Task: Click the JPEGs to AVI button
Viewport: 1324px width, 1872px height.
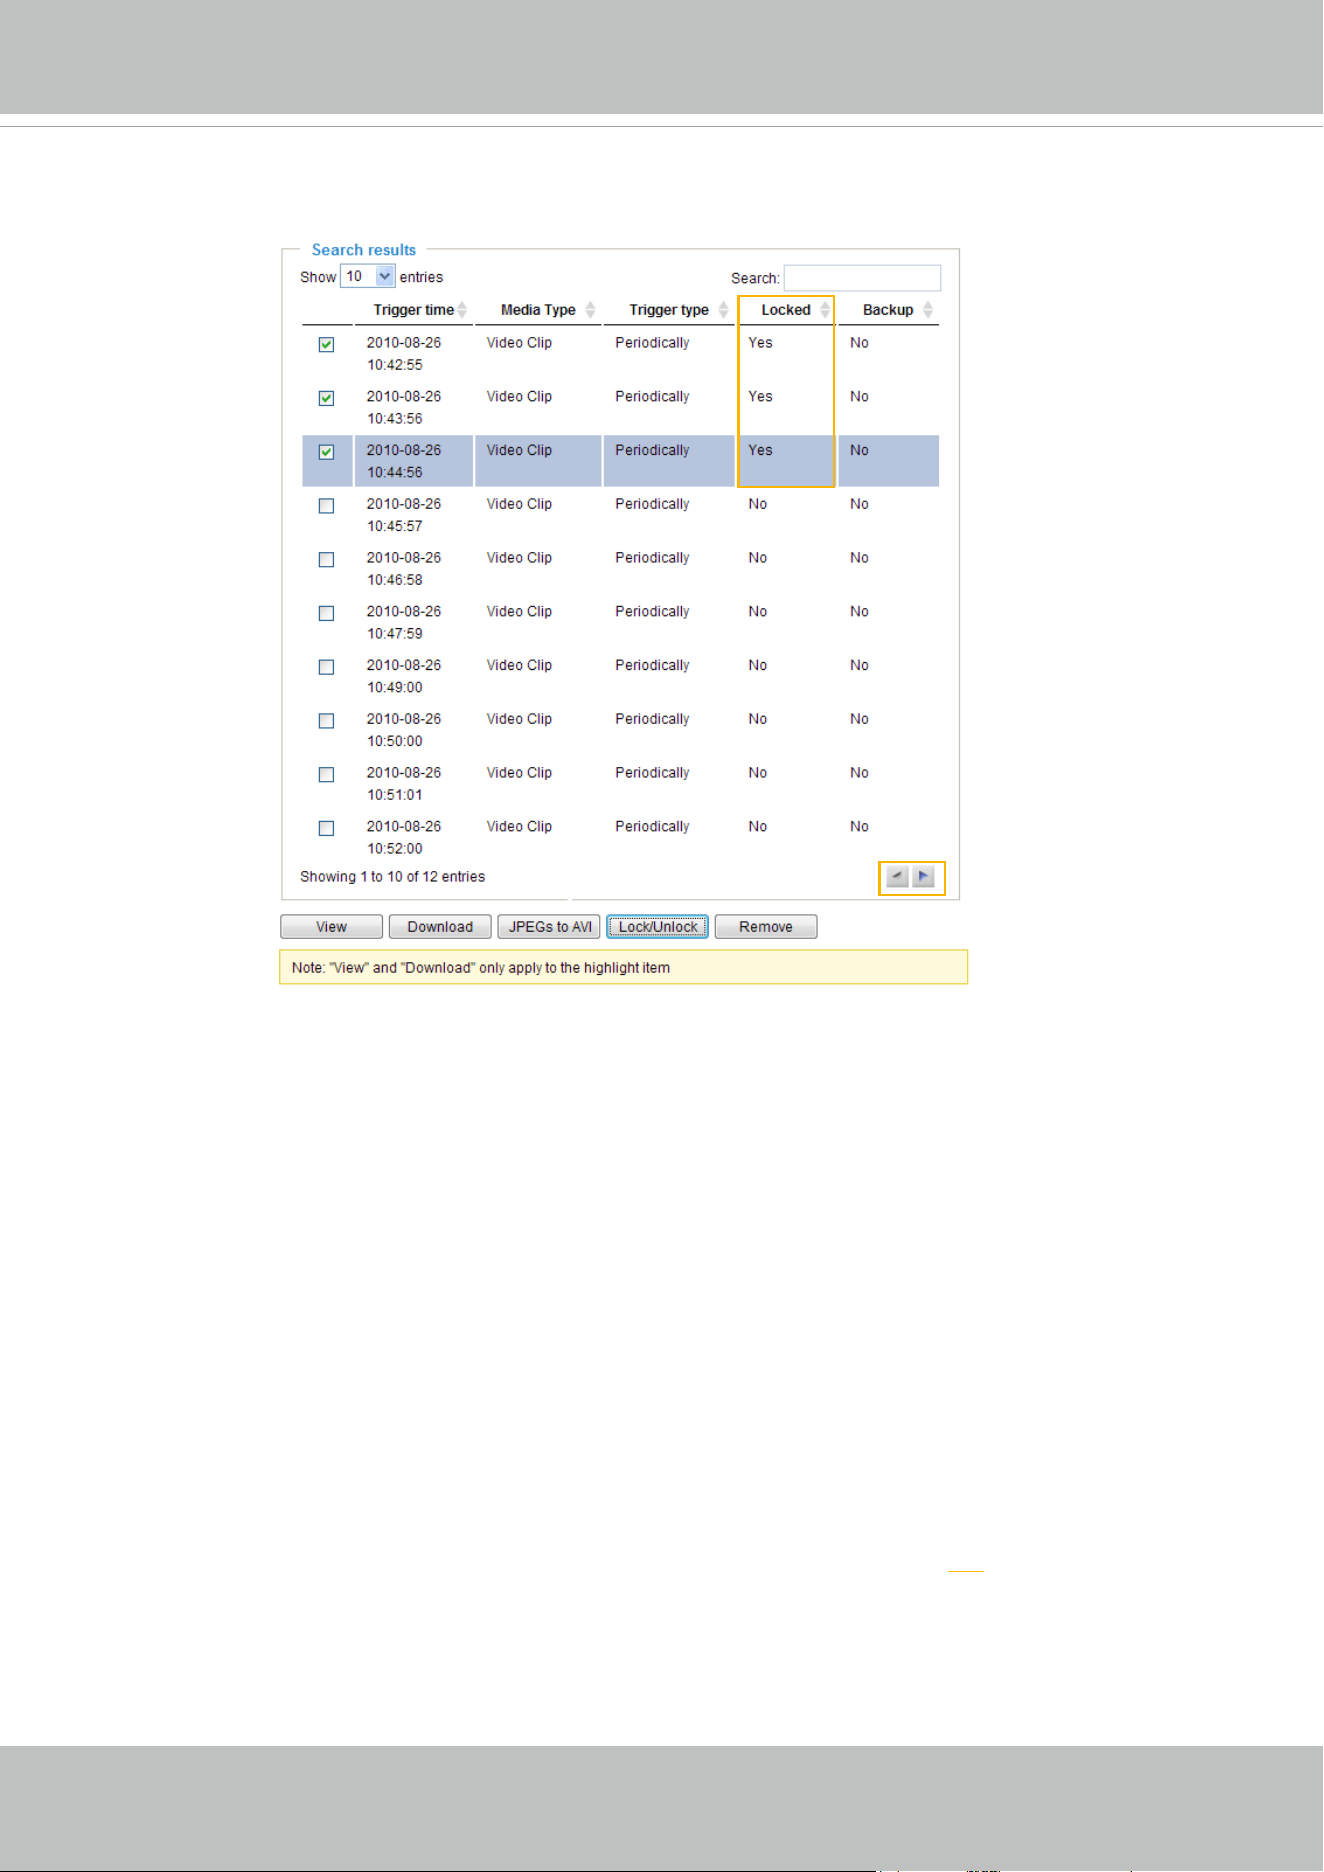Action: click(549, 927)
